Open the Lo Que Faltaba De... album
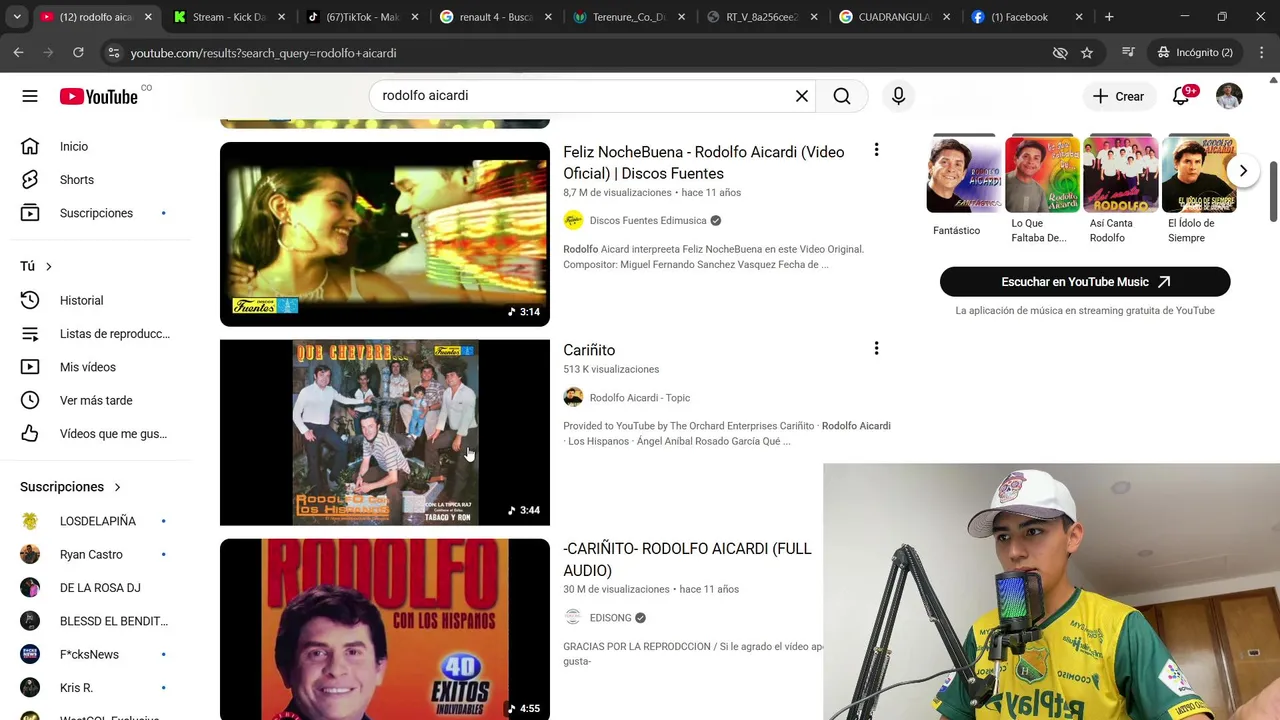The width and height of the screenshot is (1280, 720). (x=1042, y=175)
